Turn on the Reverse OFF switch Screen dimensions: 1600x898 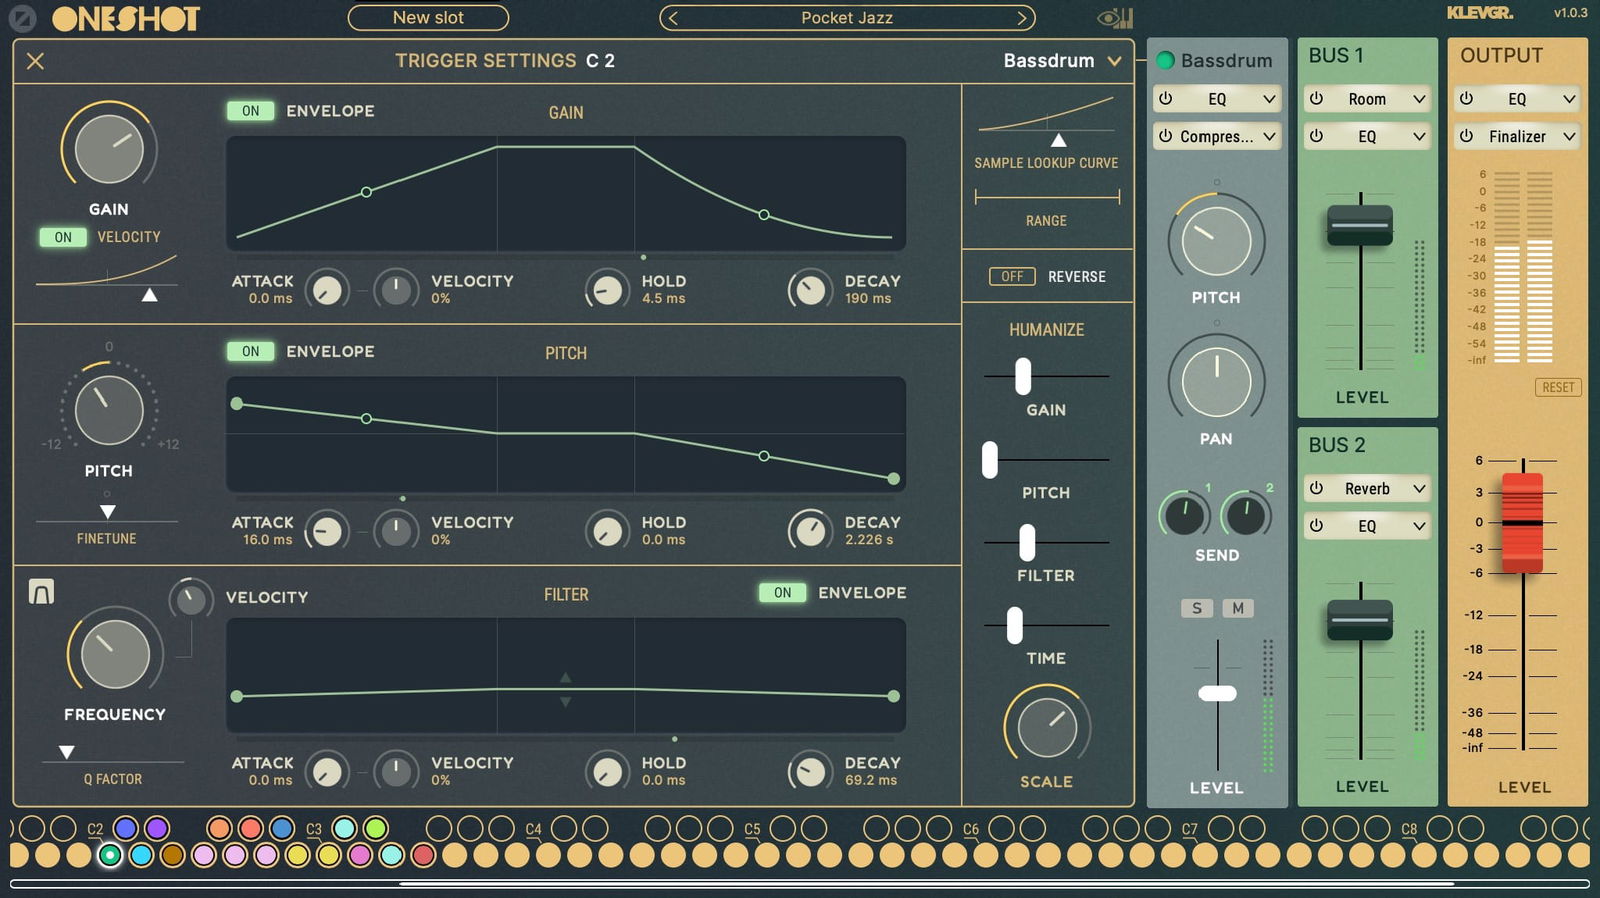pyautogui.click(x=1012, y=277)
